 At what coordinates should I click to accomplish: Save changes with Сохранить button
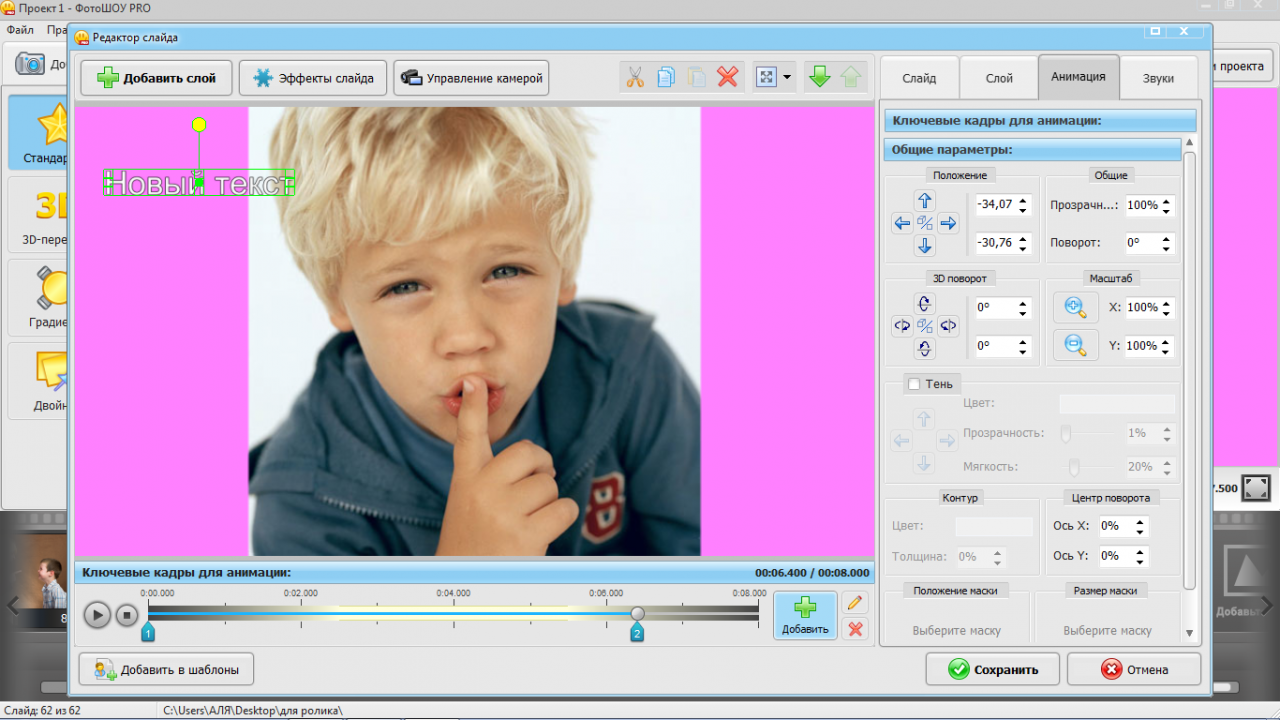click(x=993, y=670)
